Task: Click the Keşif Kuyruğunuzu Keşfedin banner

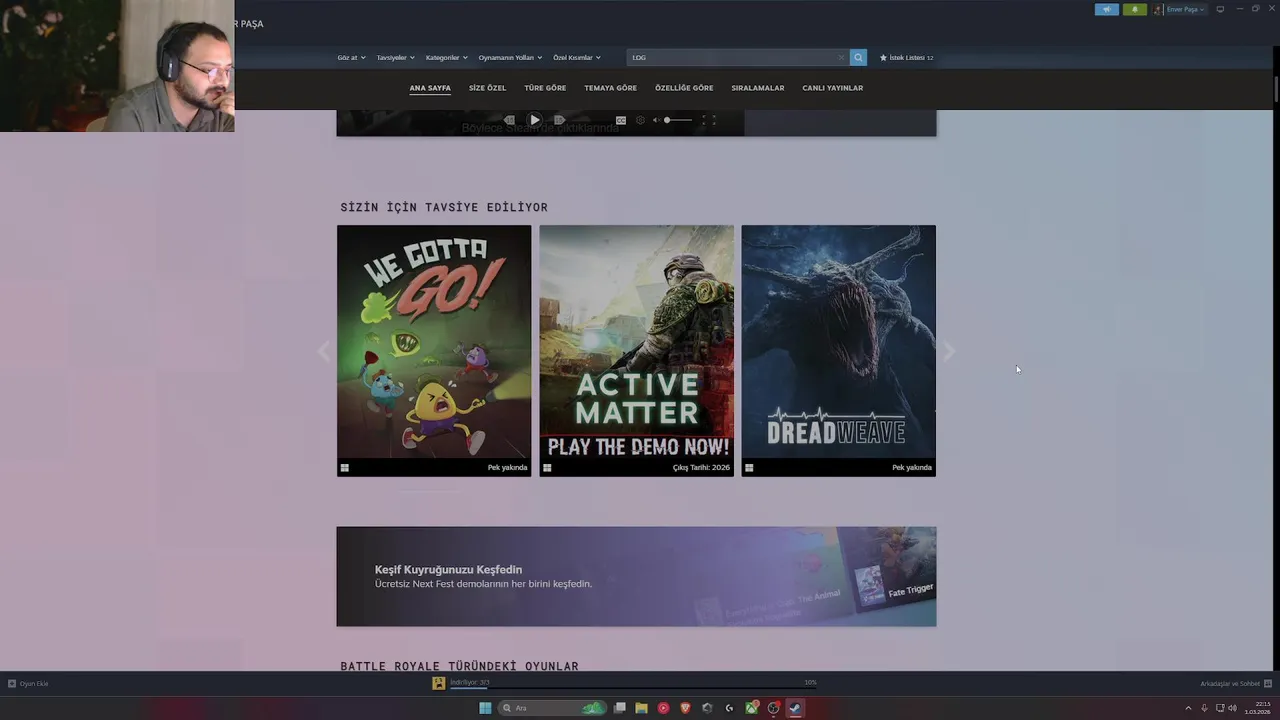Action: pos(636,576)
